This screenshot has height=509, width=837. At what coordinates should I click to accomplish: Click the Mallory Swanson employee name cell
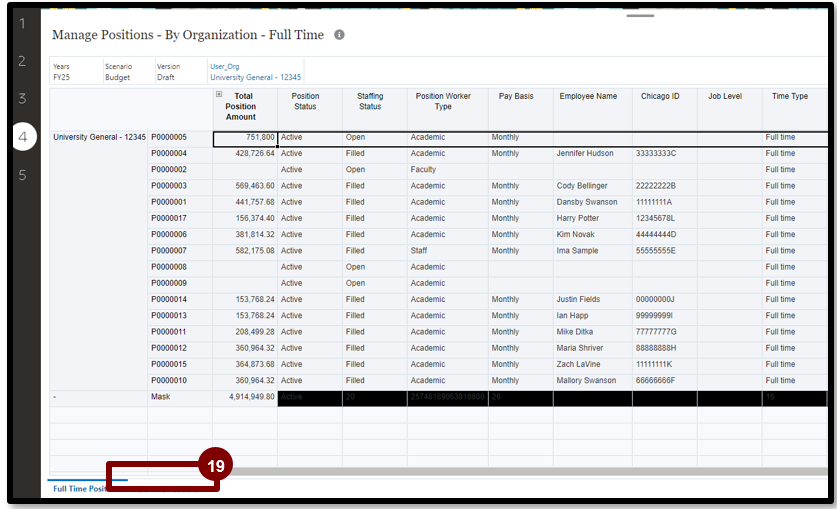click(x=593, y=380)
